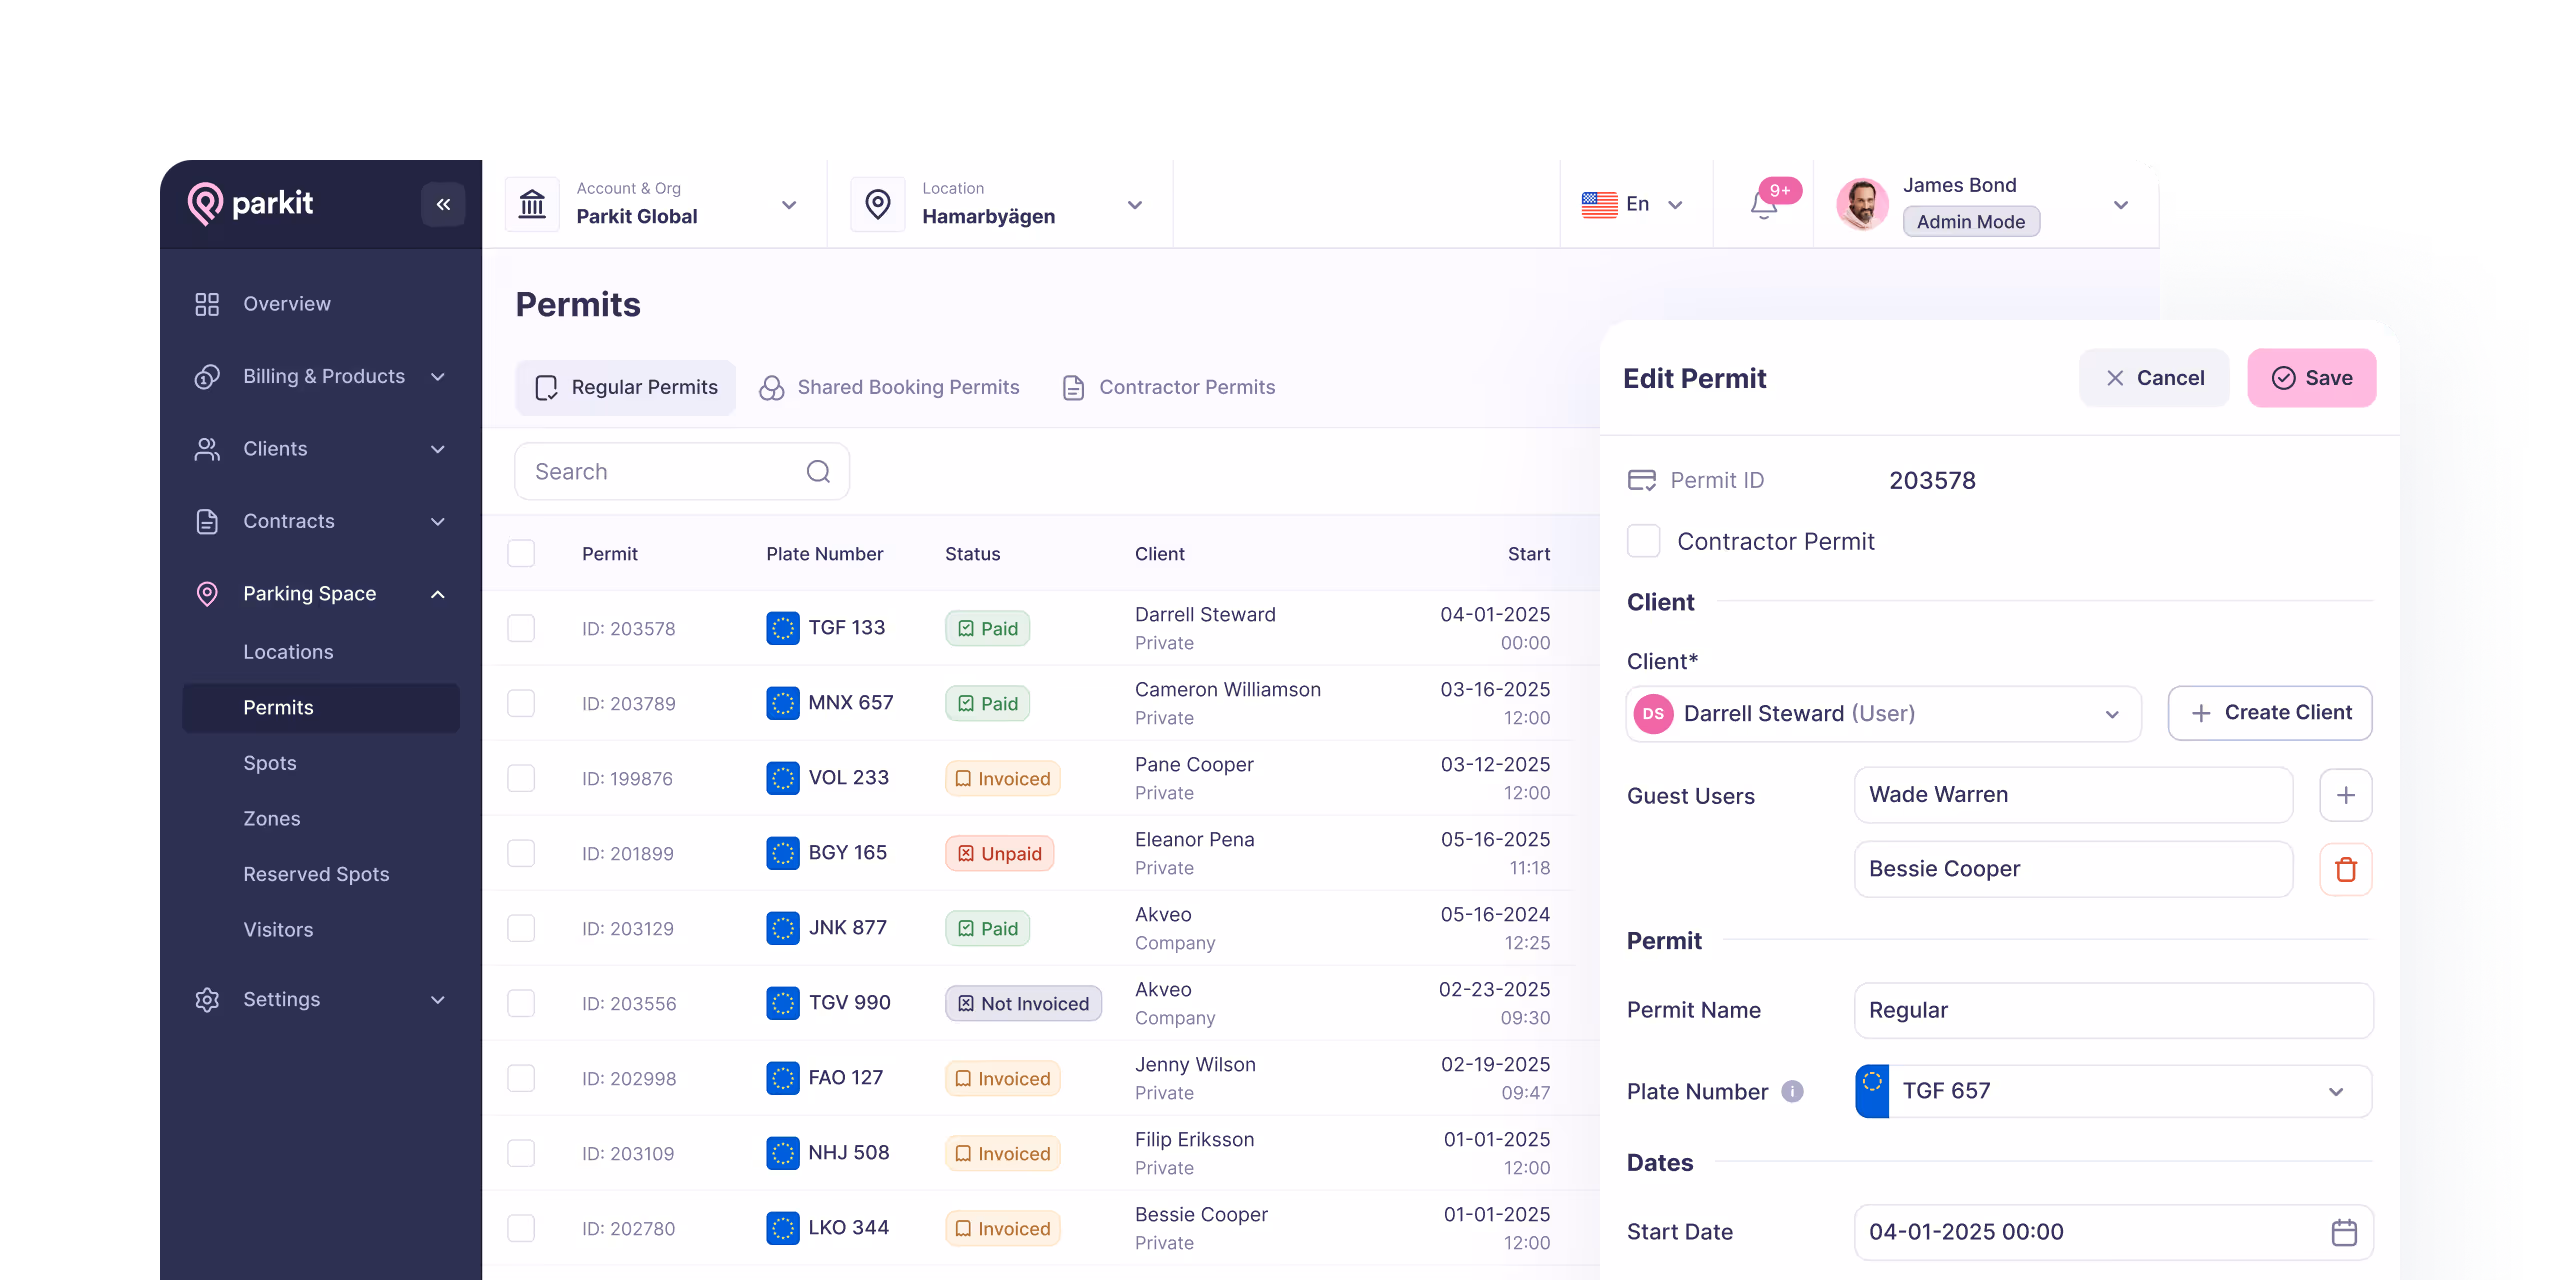The height and width of the screenshot is (1280, 2560).
Task: Click the Contractor Permits tab document icon
Action: click(1073, 388)
